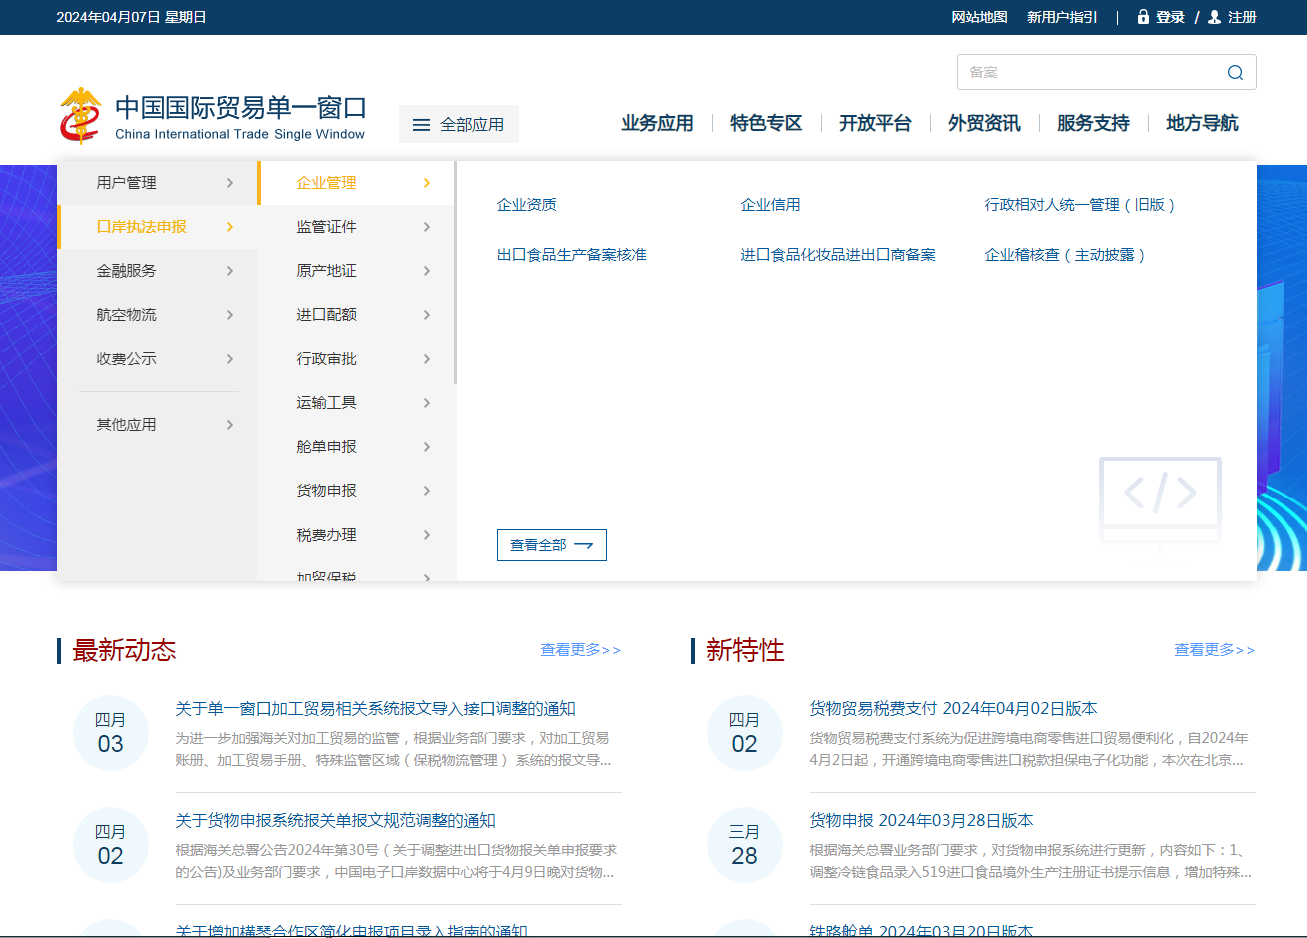Open the 业务应用 navigation menu
This screenshot has height=938, width=1307.
[x=657, y=123]
